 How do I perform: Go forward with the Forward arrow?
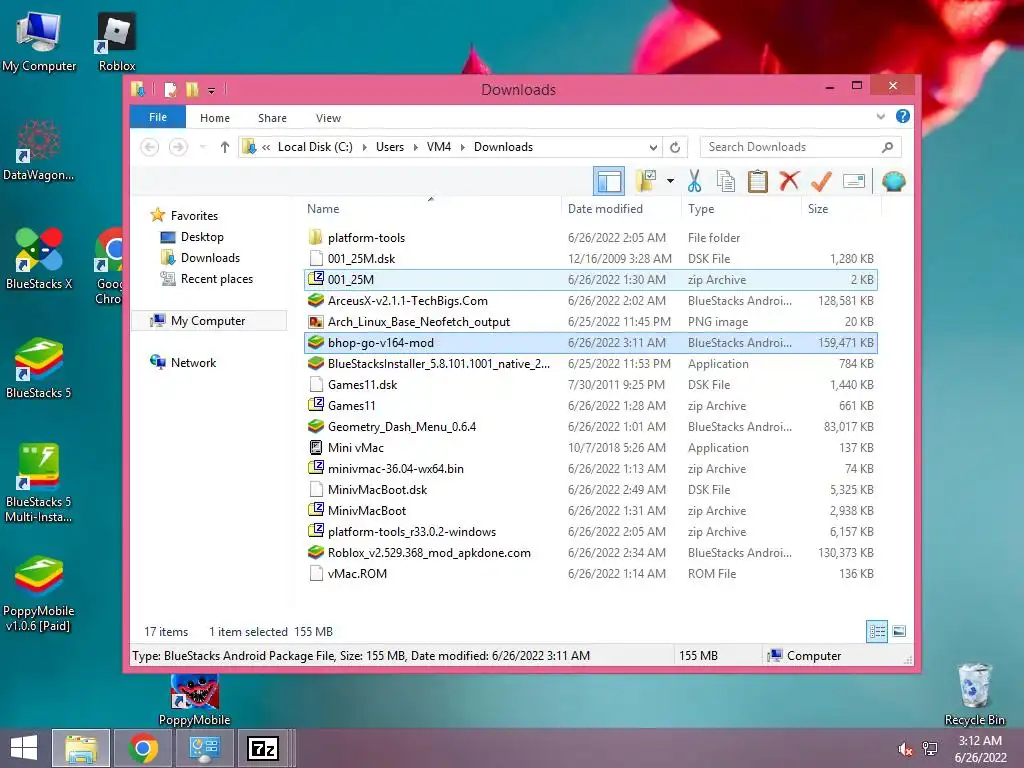coord(178,147)
